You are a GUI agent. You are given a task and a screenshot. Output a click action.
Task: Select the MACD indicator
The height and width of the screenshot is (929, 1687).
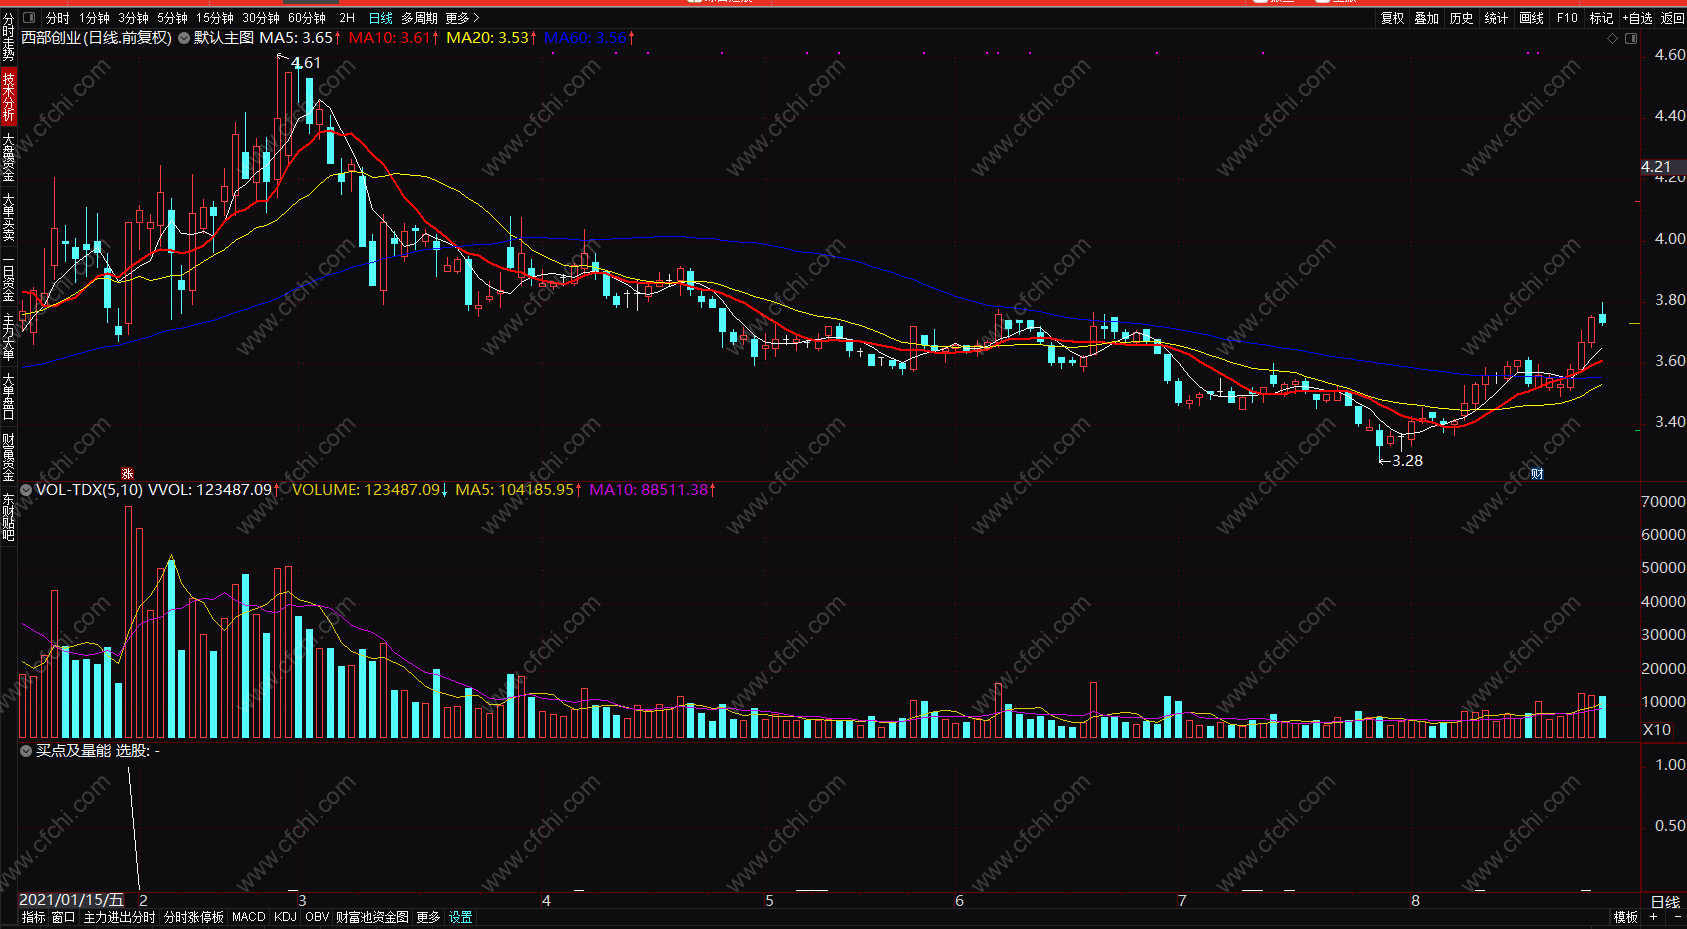pos(249,917)
